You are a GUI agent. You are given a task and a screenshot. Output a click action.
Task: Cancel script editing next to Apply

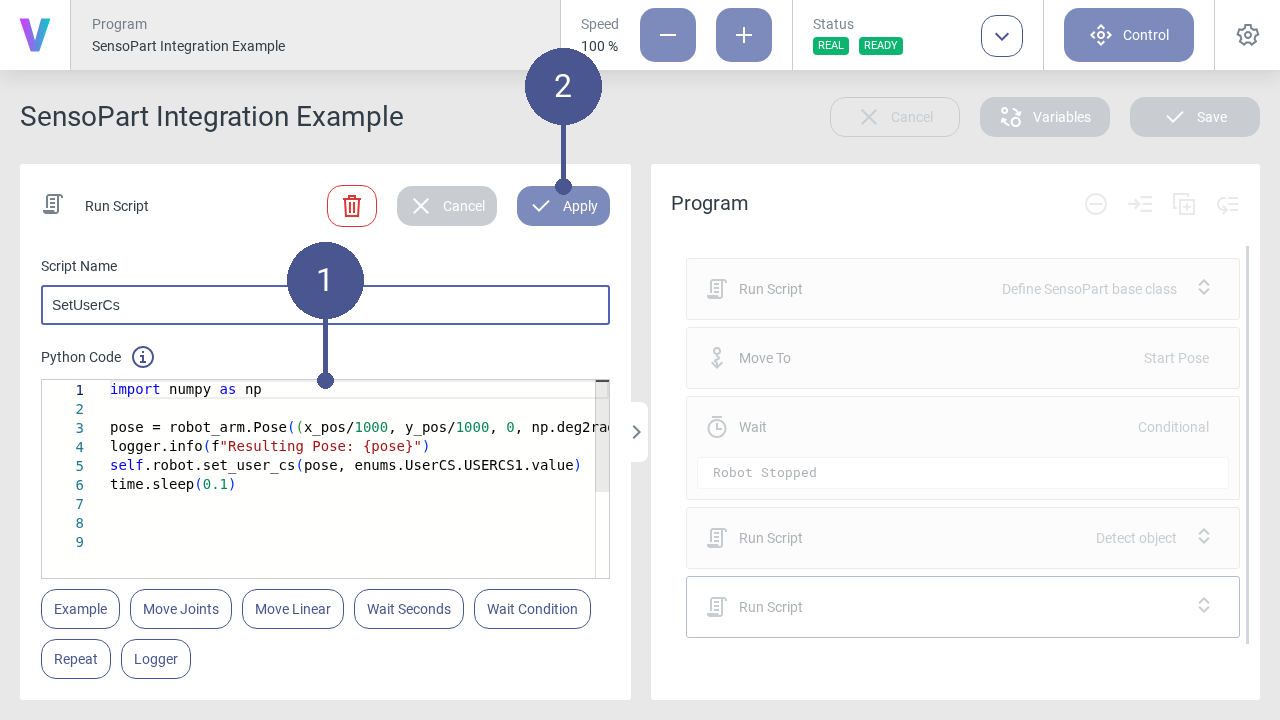coord(447,206)
